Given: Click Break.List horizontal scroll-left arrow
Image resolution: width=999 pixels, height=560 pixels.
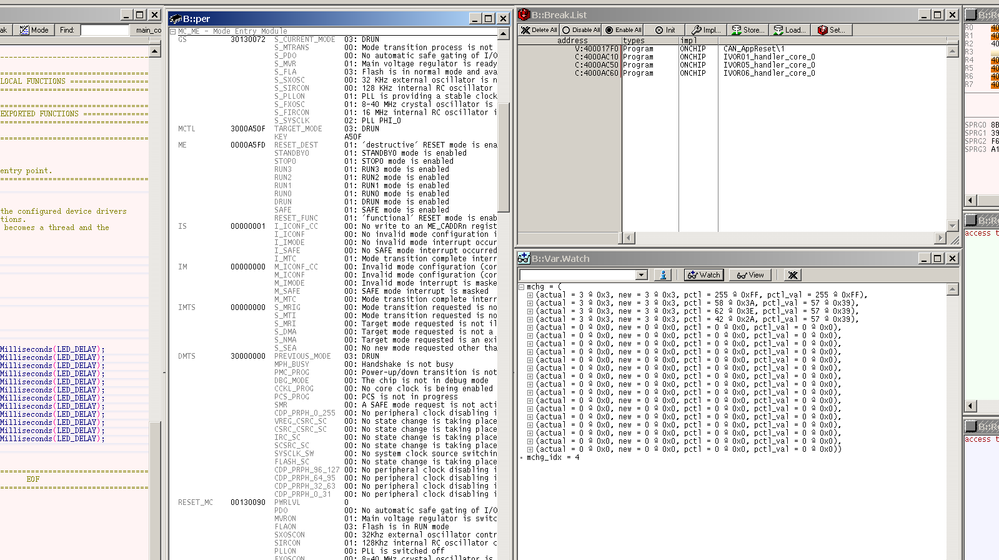Looking at the screenshot, I should [628, 238].
